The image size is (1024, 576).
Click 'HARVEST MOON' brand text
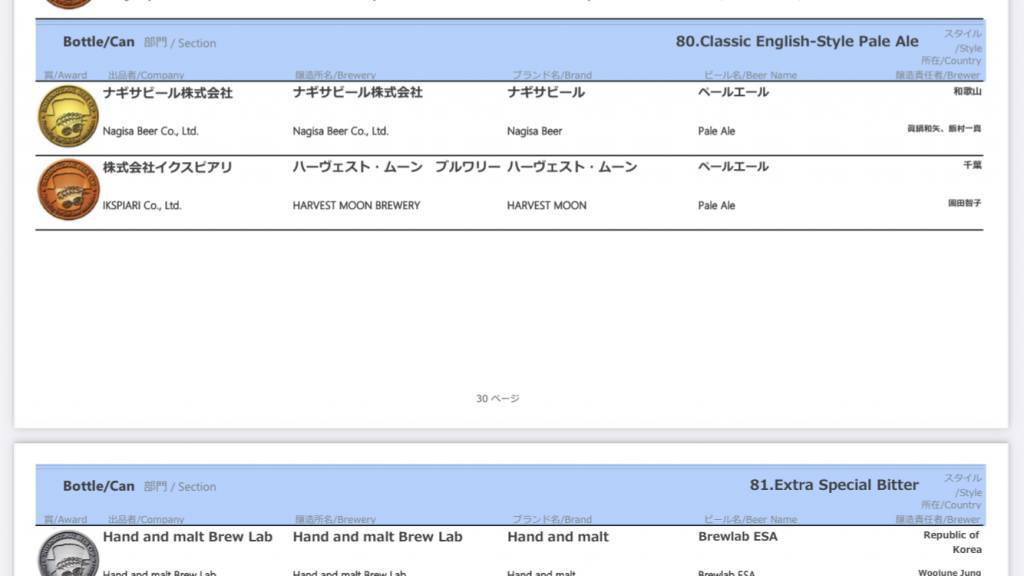(x=547, y=206)
